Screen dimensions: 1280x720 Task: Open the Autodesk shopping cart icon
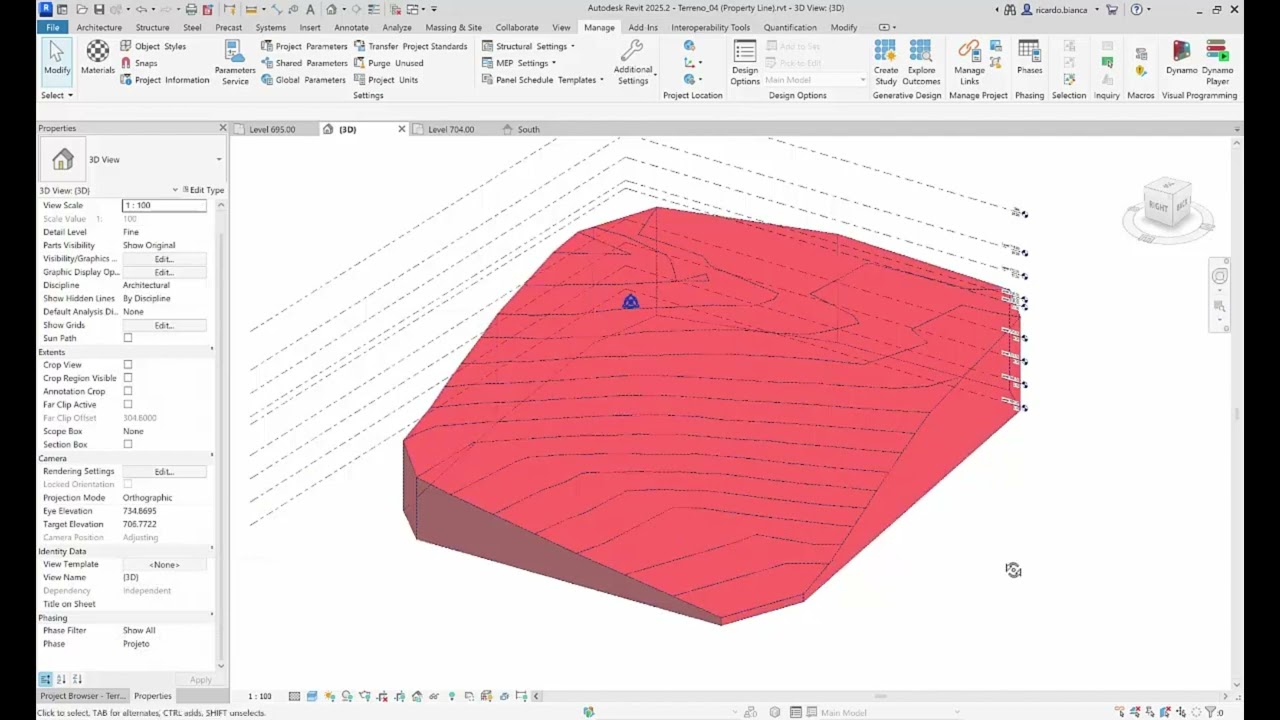click(x=1111, y=9)
